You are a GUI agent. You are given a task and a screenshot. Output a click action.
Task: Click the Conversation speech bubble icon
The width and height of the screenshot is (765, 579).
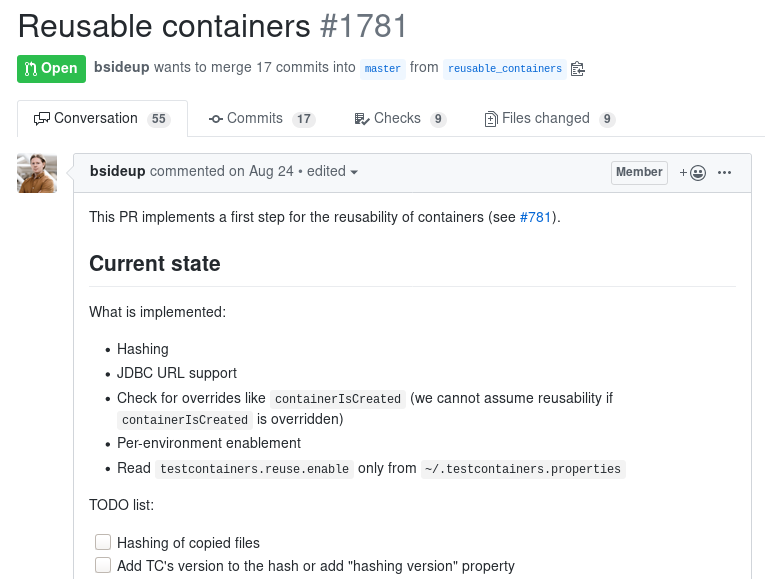coord(41,119)
